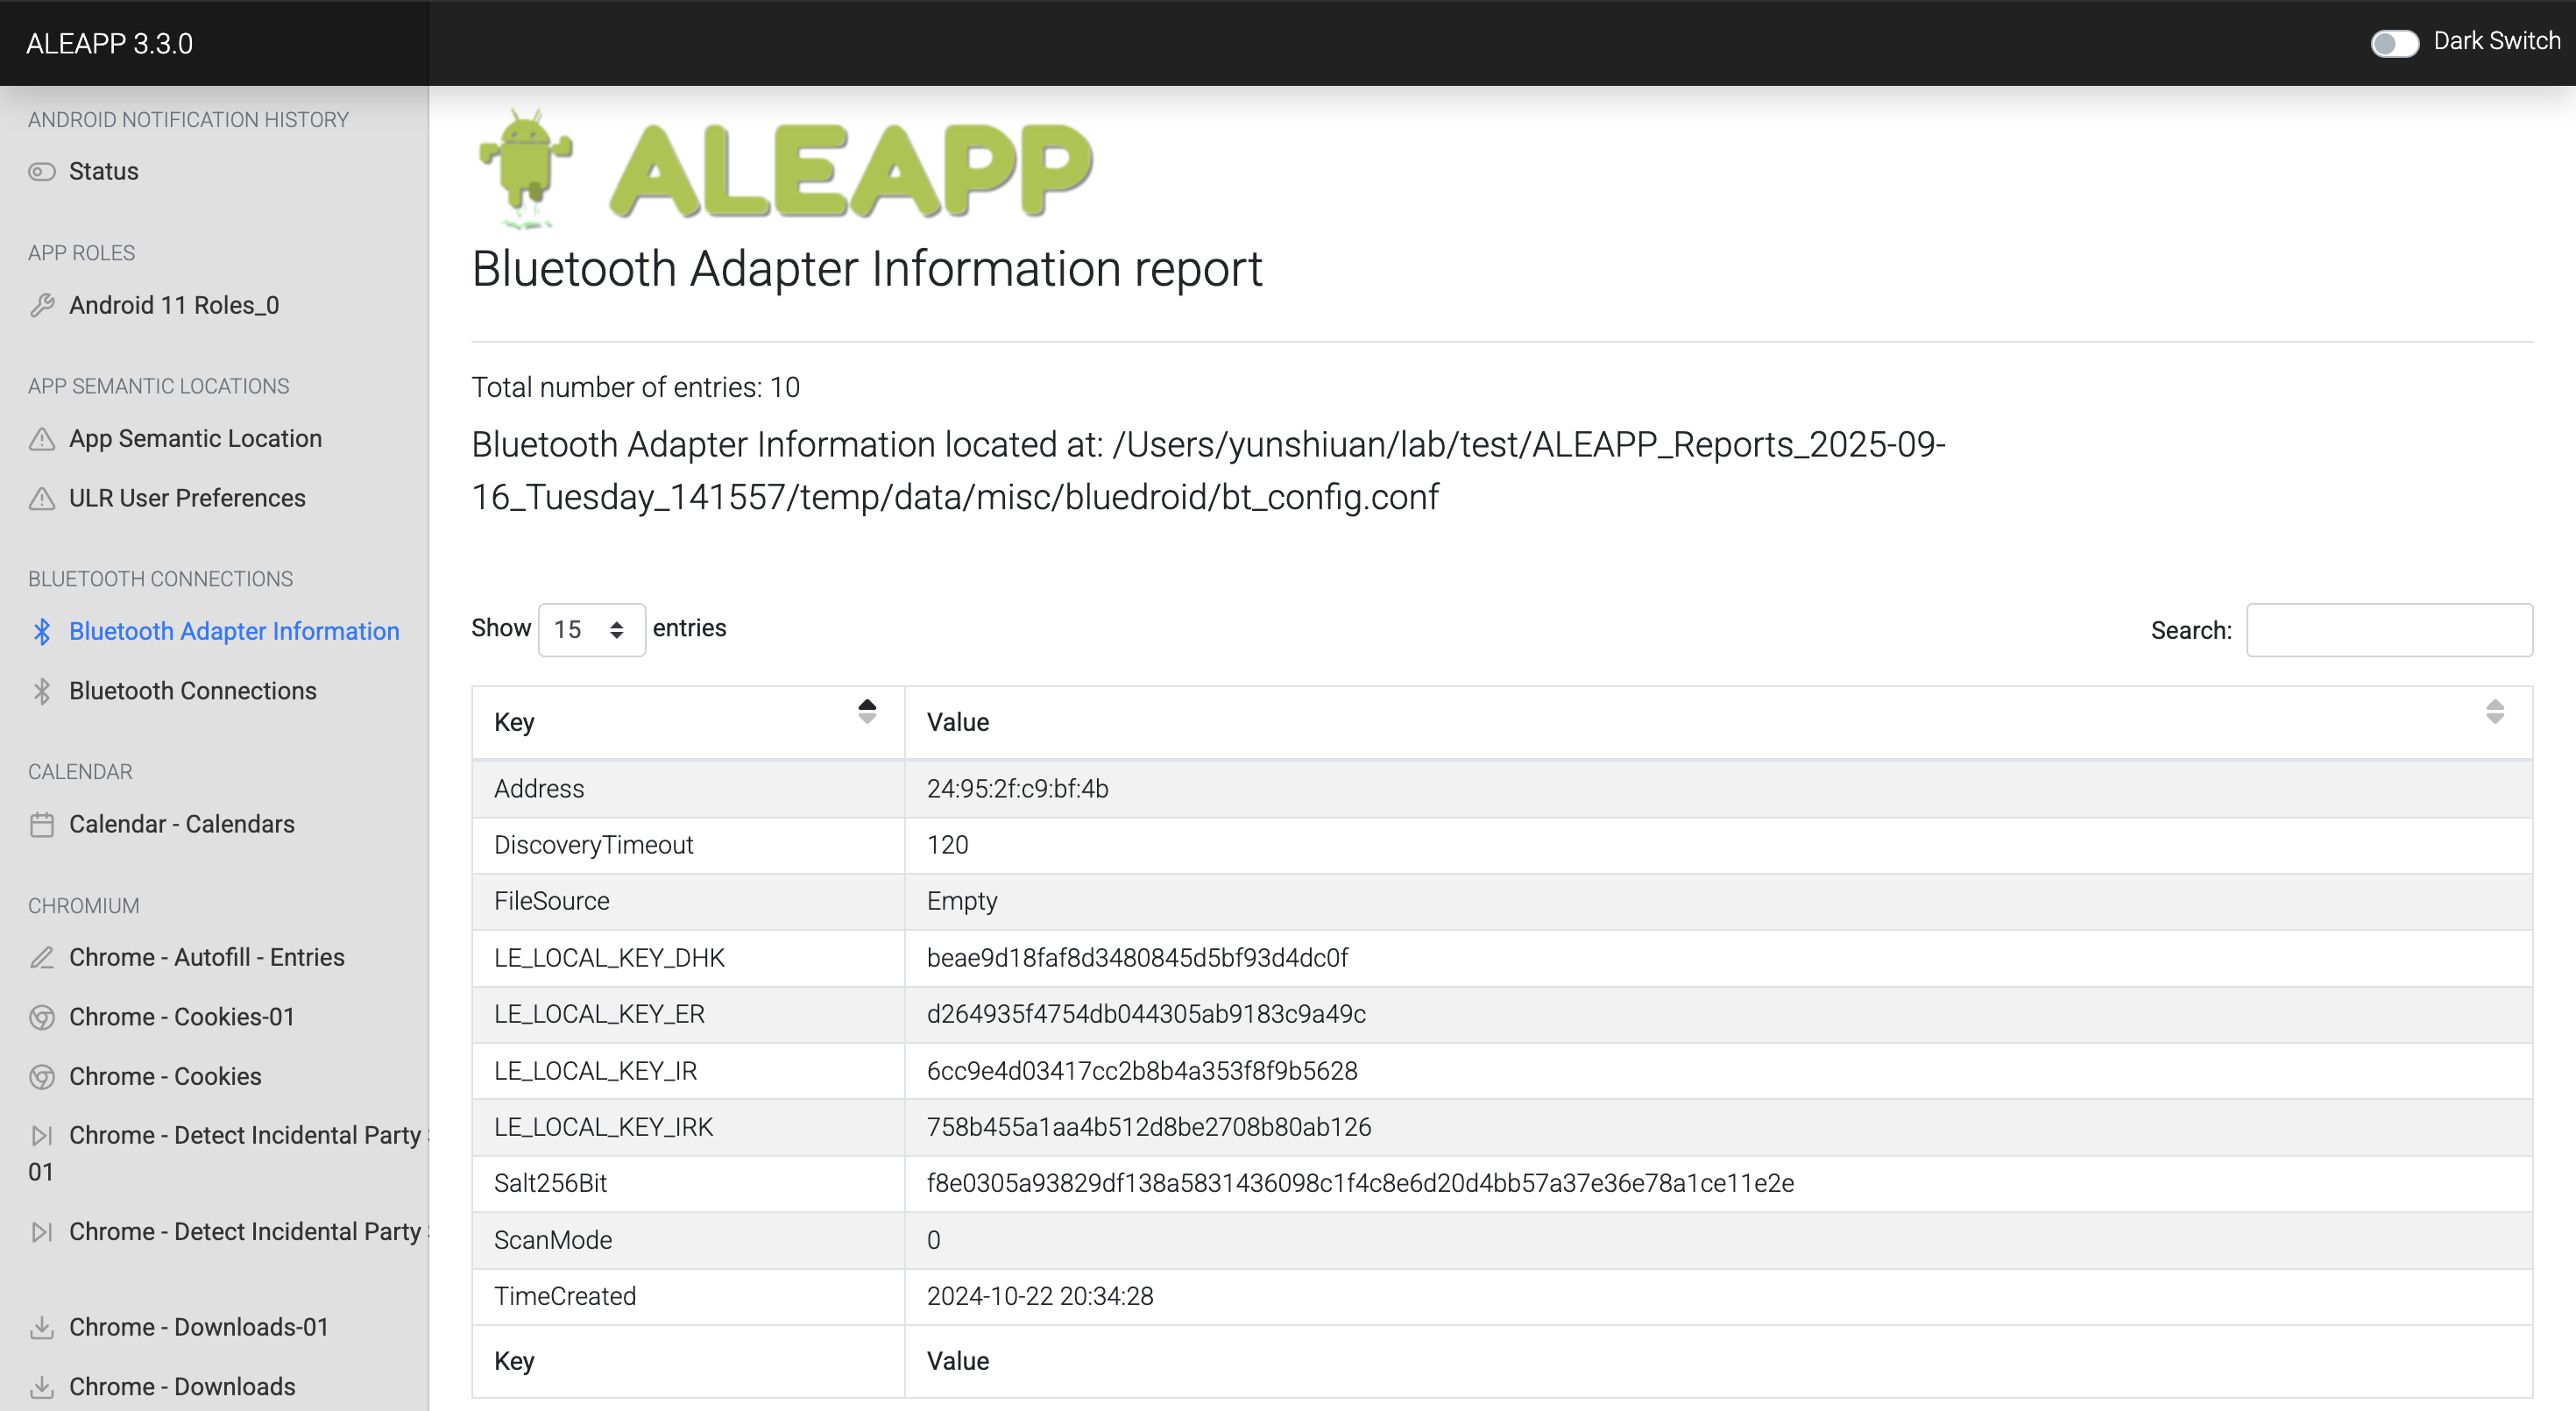Click the DiscoveryTimeout key cell
Screen dimensions: 2576x1411
point(688,845)
